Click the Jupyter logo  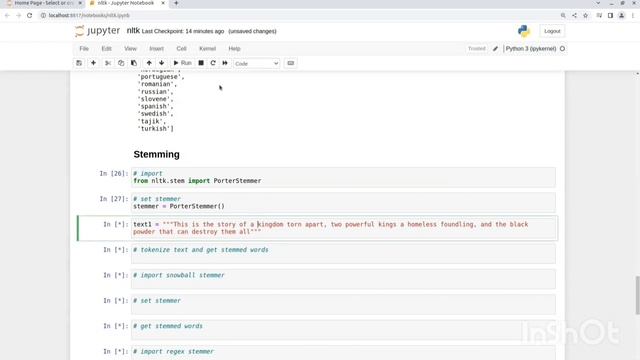point(98,31)
